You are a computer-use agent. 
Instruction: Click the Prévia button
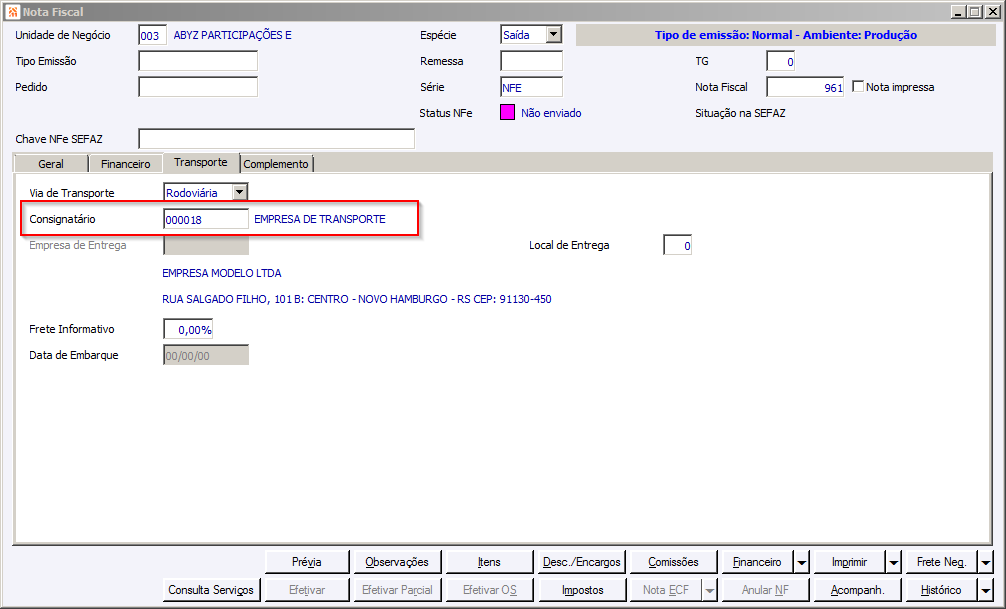pyautogui.click(x=307, y=562)
